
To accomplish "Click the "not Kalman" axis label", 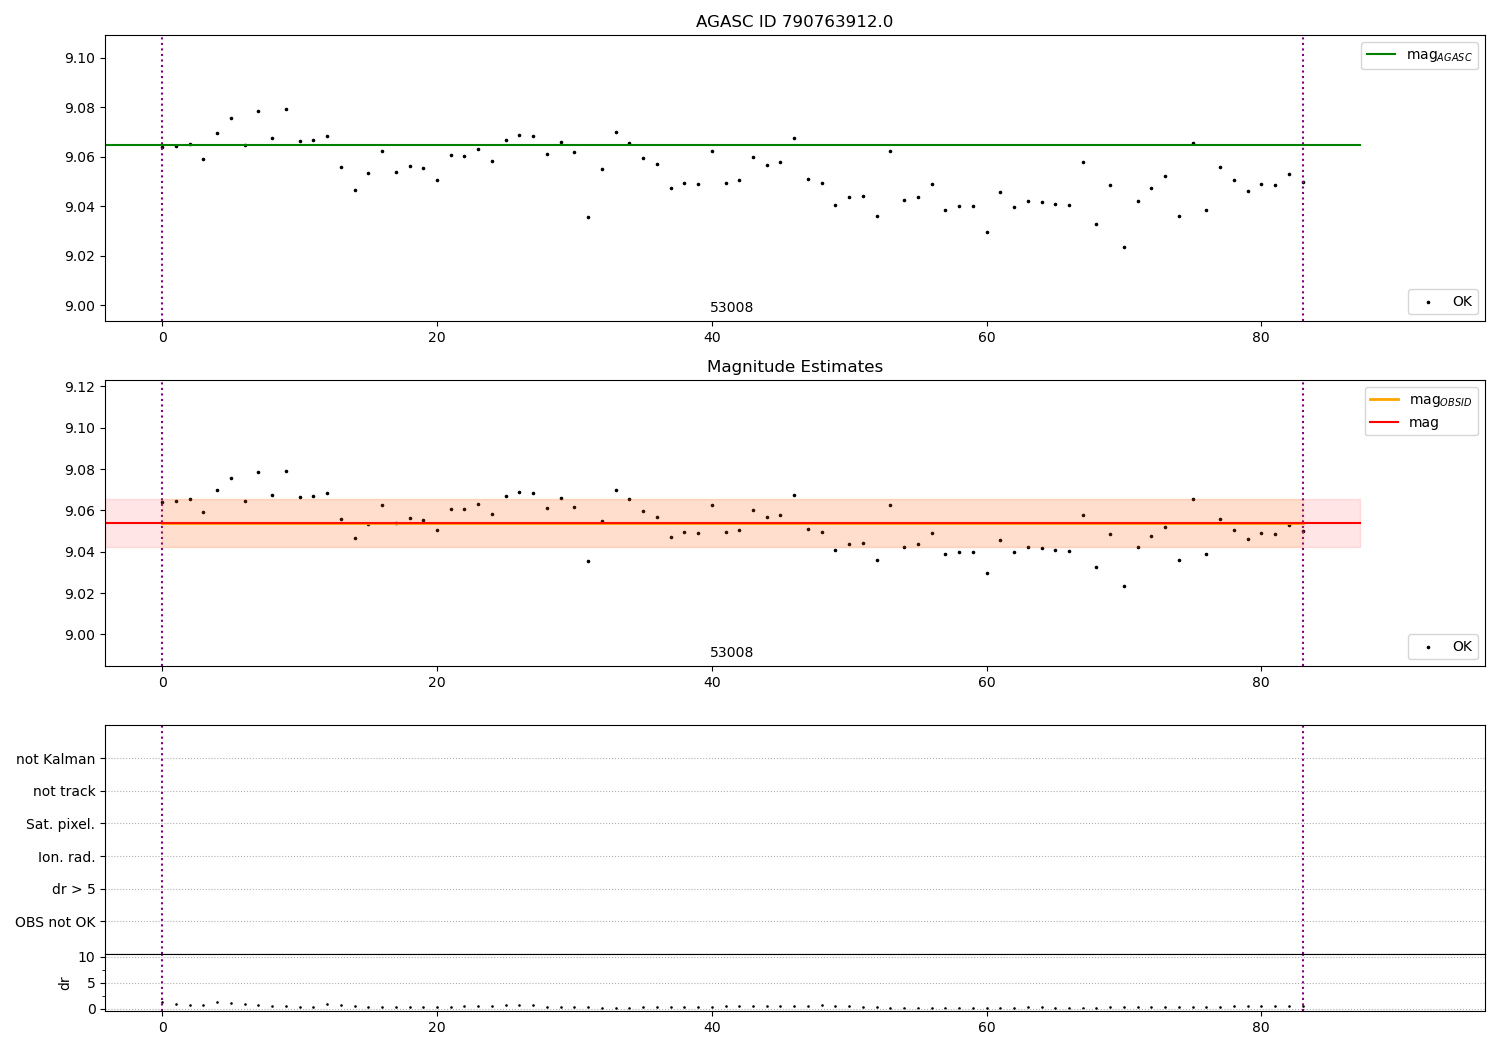I will point(56,759).
